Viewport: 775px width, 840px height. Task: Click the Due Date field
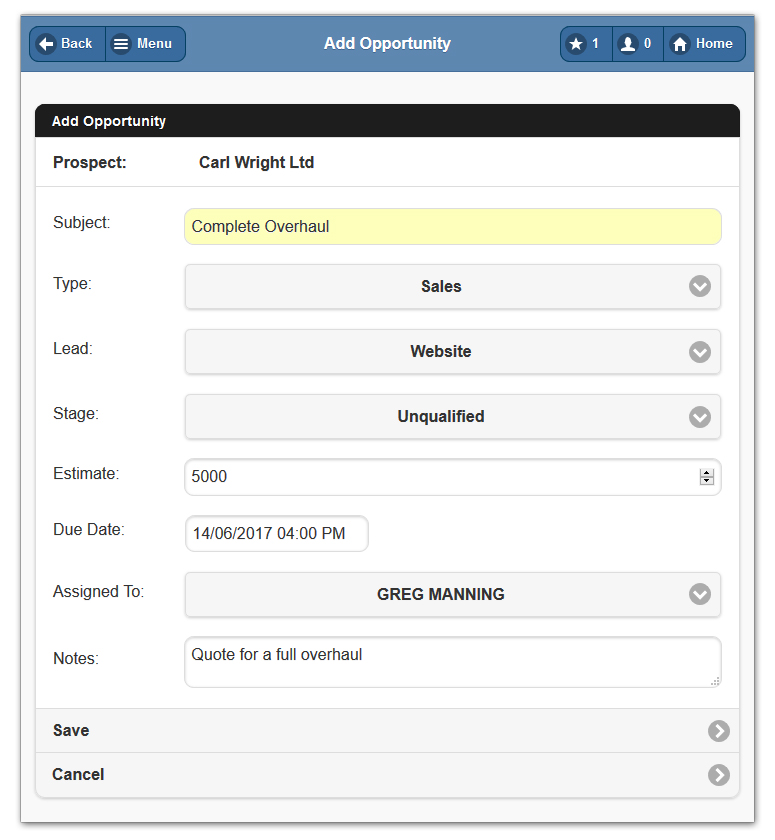click(x=276, y=534)
